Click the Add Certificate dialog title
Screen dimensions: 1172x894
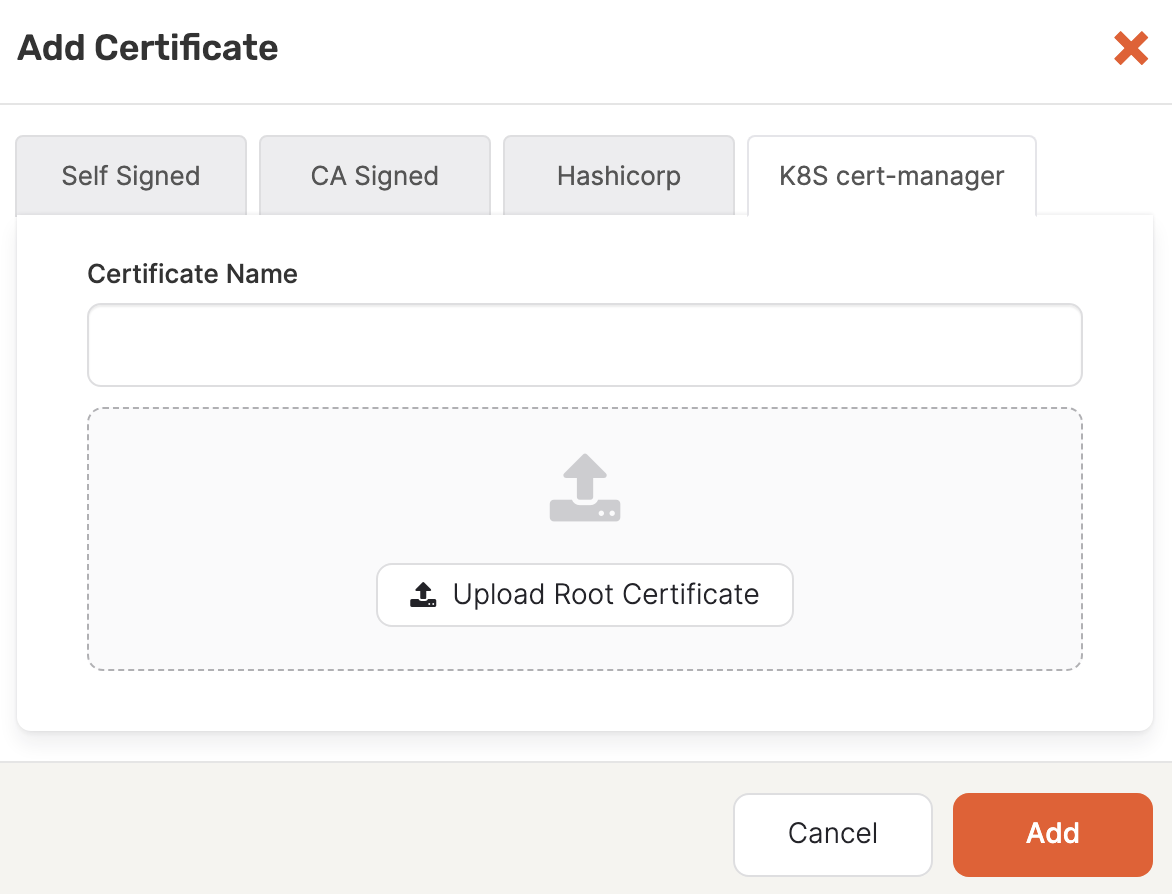click(x=146, y=48)
